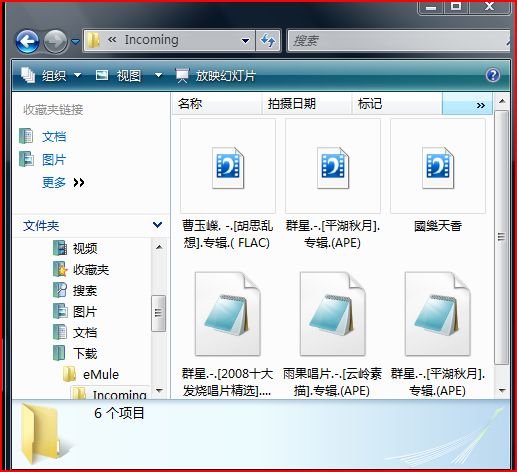Select the media file 群星 平湖秋月 APE
The width and height of the screenshot is (517, 472).
[x=333, y=167]
